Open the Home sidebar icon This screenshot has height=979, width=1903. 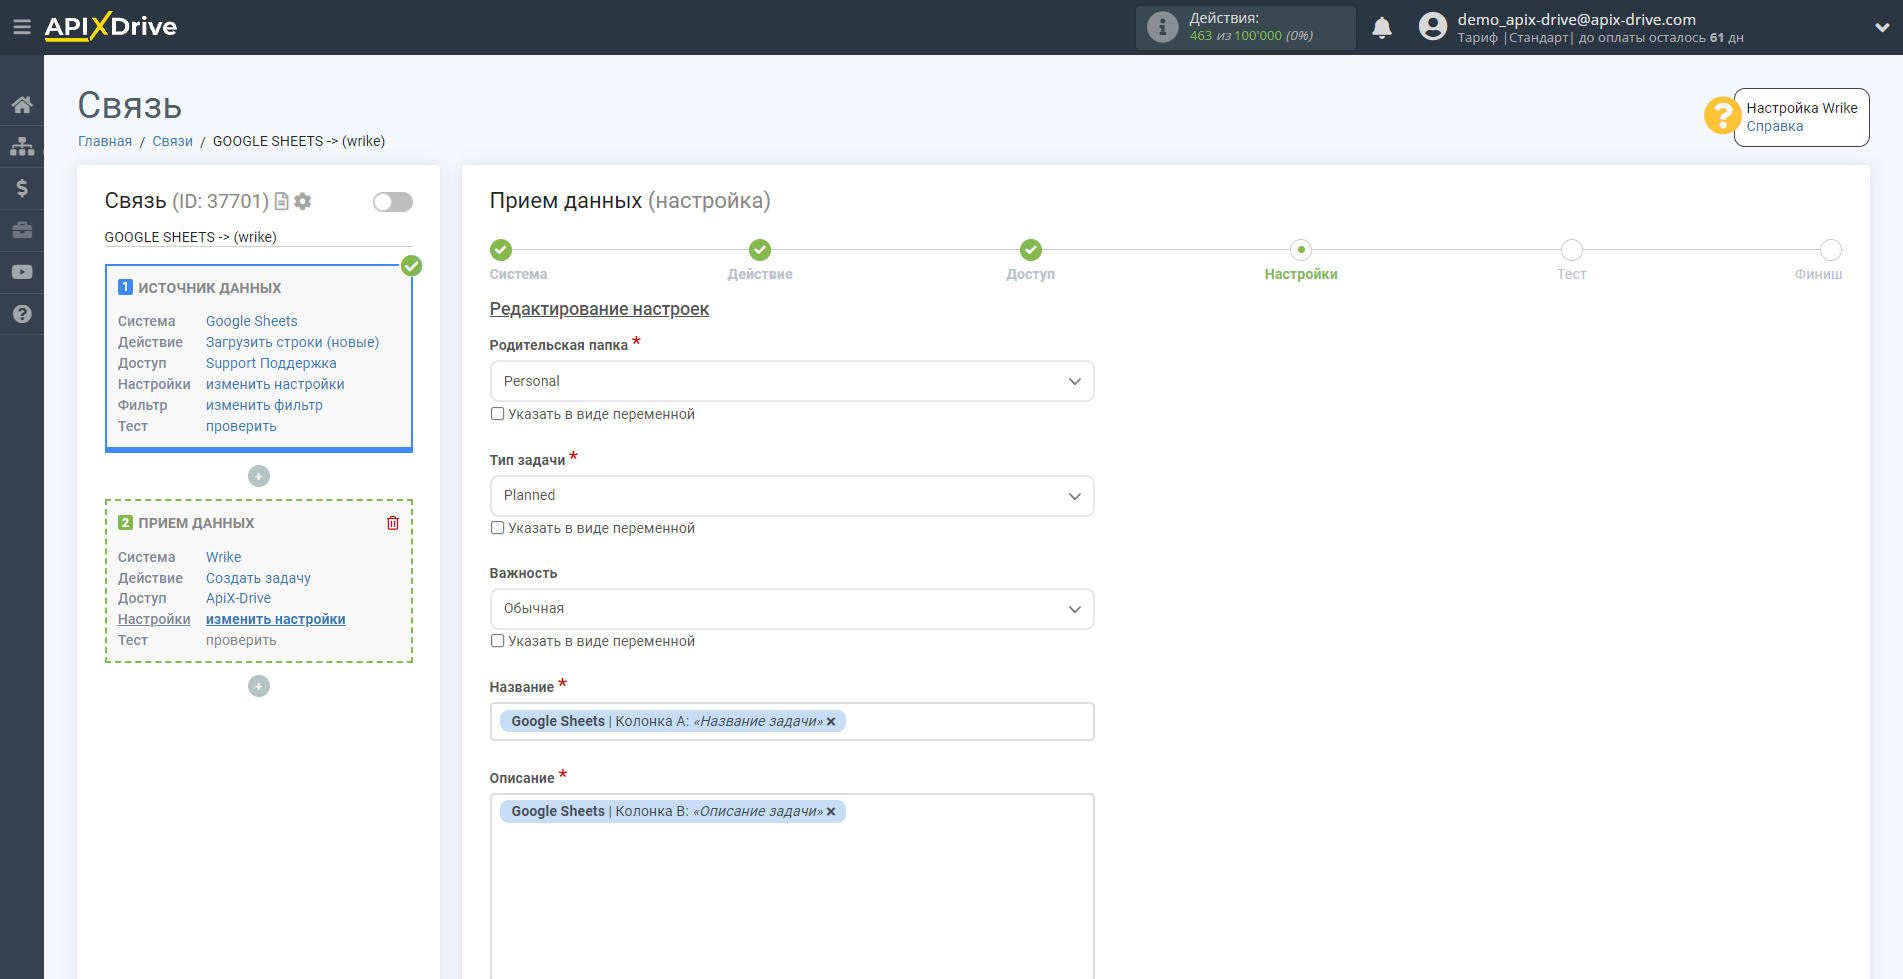click(22, 105)
